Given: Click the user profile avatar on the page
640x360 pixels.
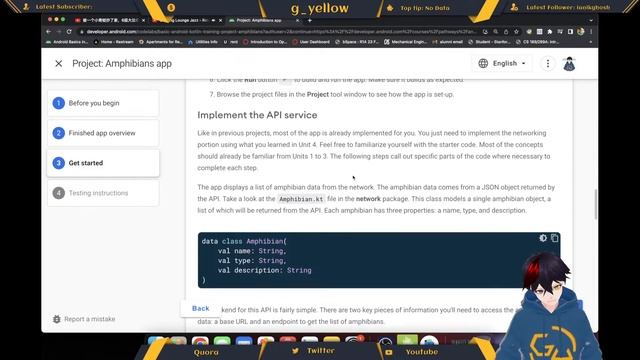Looking at the screenshot, I should pyautogui.click(x=569, y=64).
